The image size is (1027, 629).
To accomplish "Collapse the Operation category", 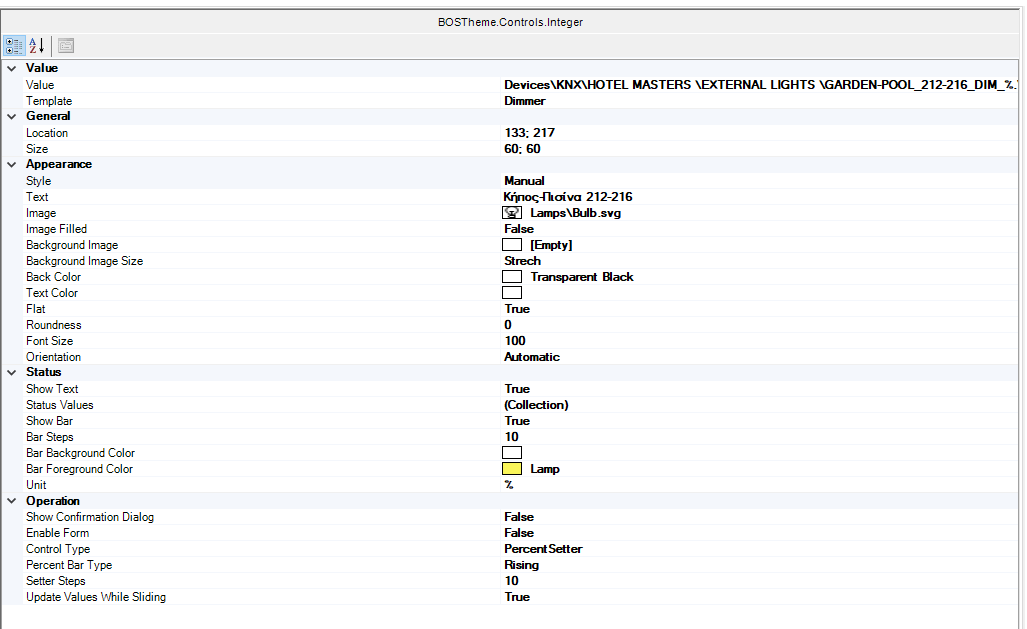I will point(11,501).
